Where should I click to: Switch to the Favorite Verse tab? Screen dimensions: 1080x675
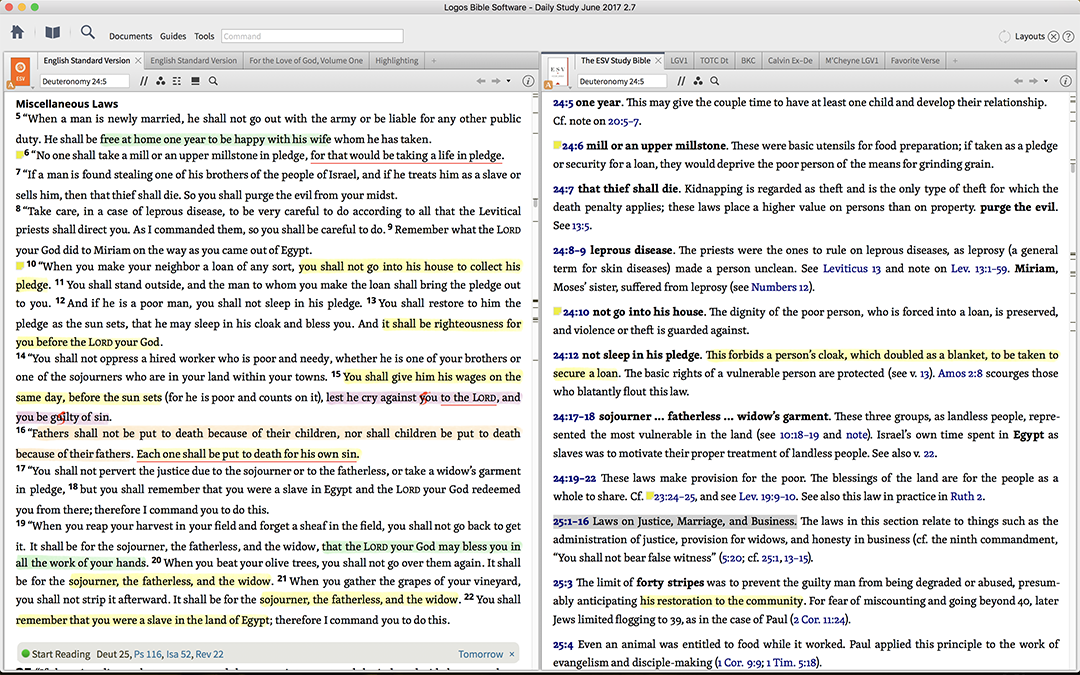pos(915,61)
